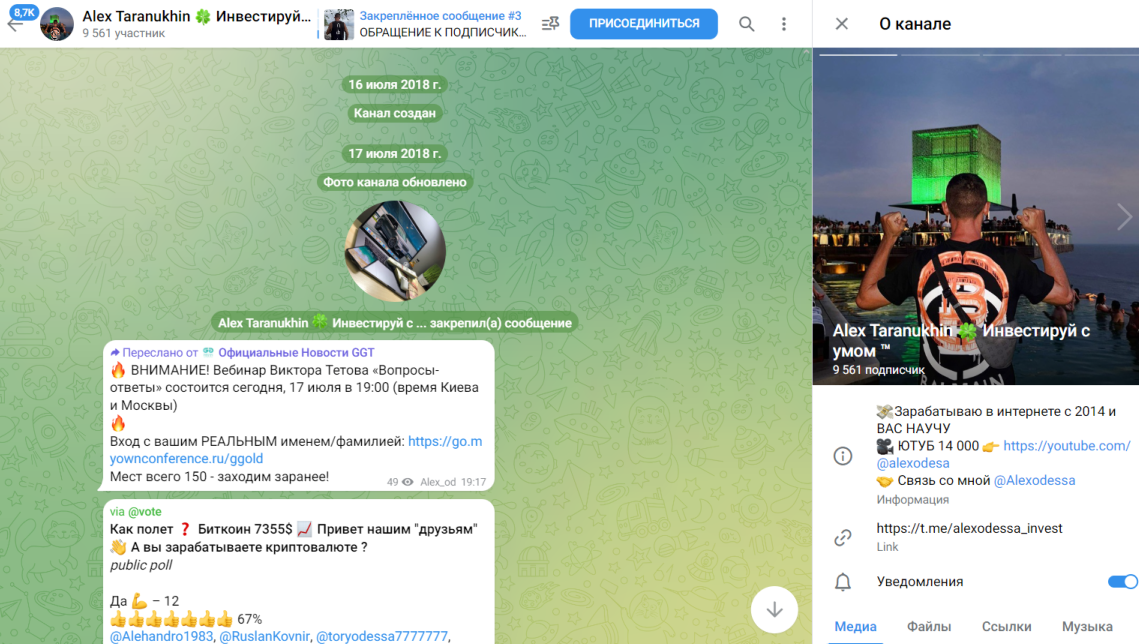This screenshot has height=644, width=1139.
Task: Click the link chain icon in info panel
Action: pyautogui.click(x=843, y=537)
